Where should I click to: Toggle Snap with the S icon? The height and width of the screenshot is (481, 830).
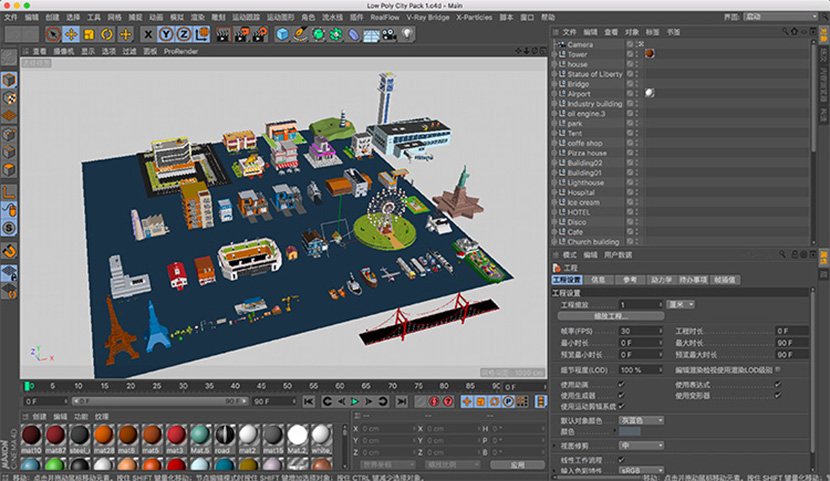pyautogui.click(x=9, y=228)
